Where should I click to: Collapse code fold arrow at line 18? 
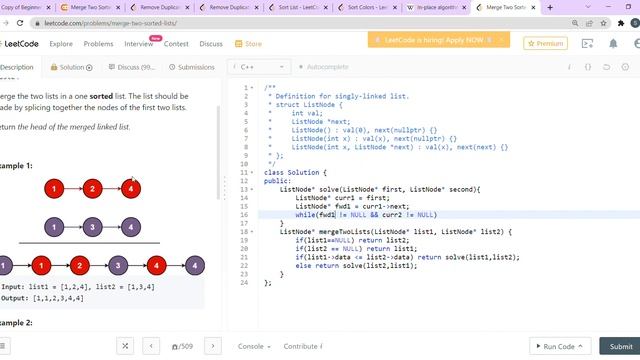point(252,232)
